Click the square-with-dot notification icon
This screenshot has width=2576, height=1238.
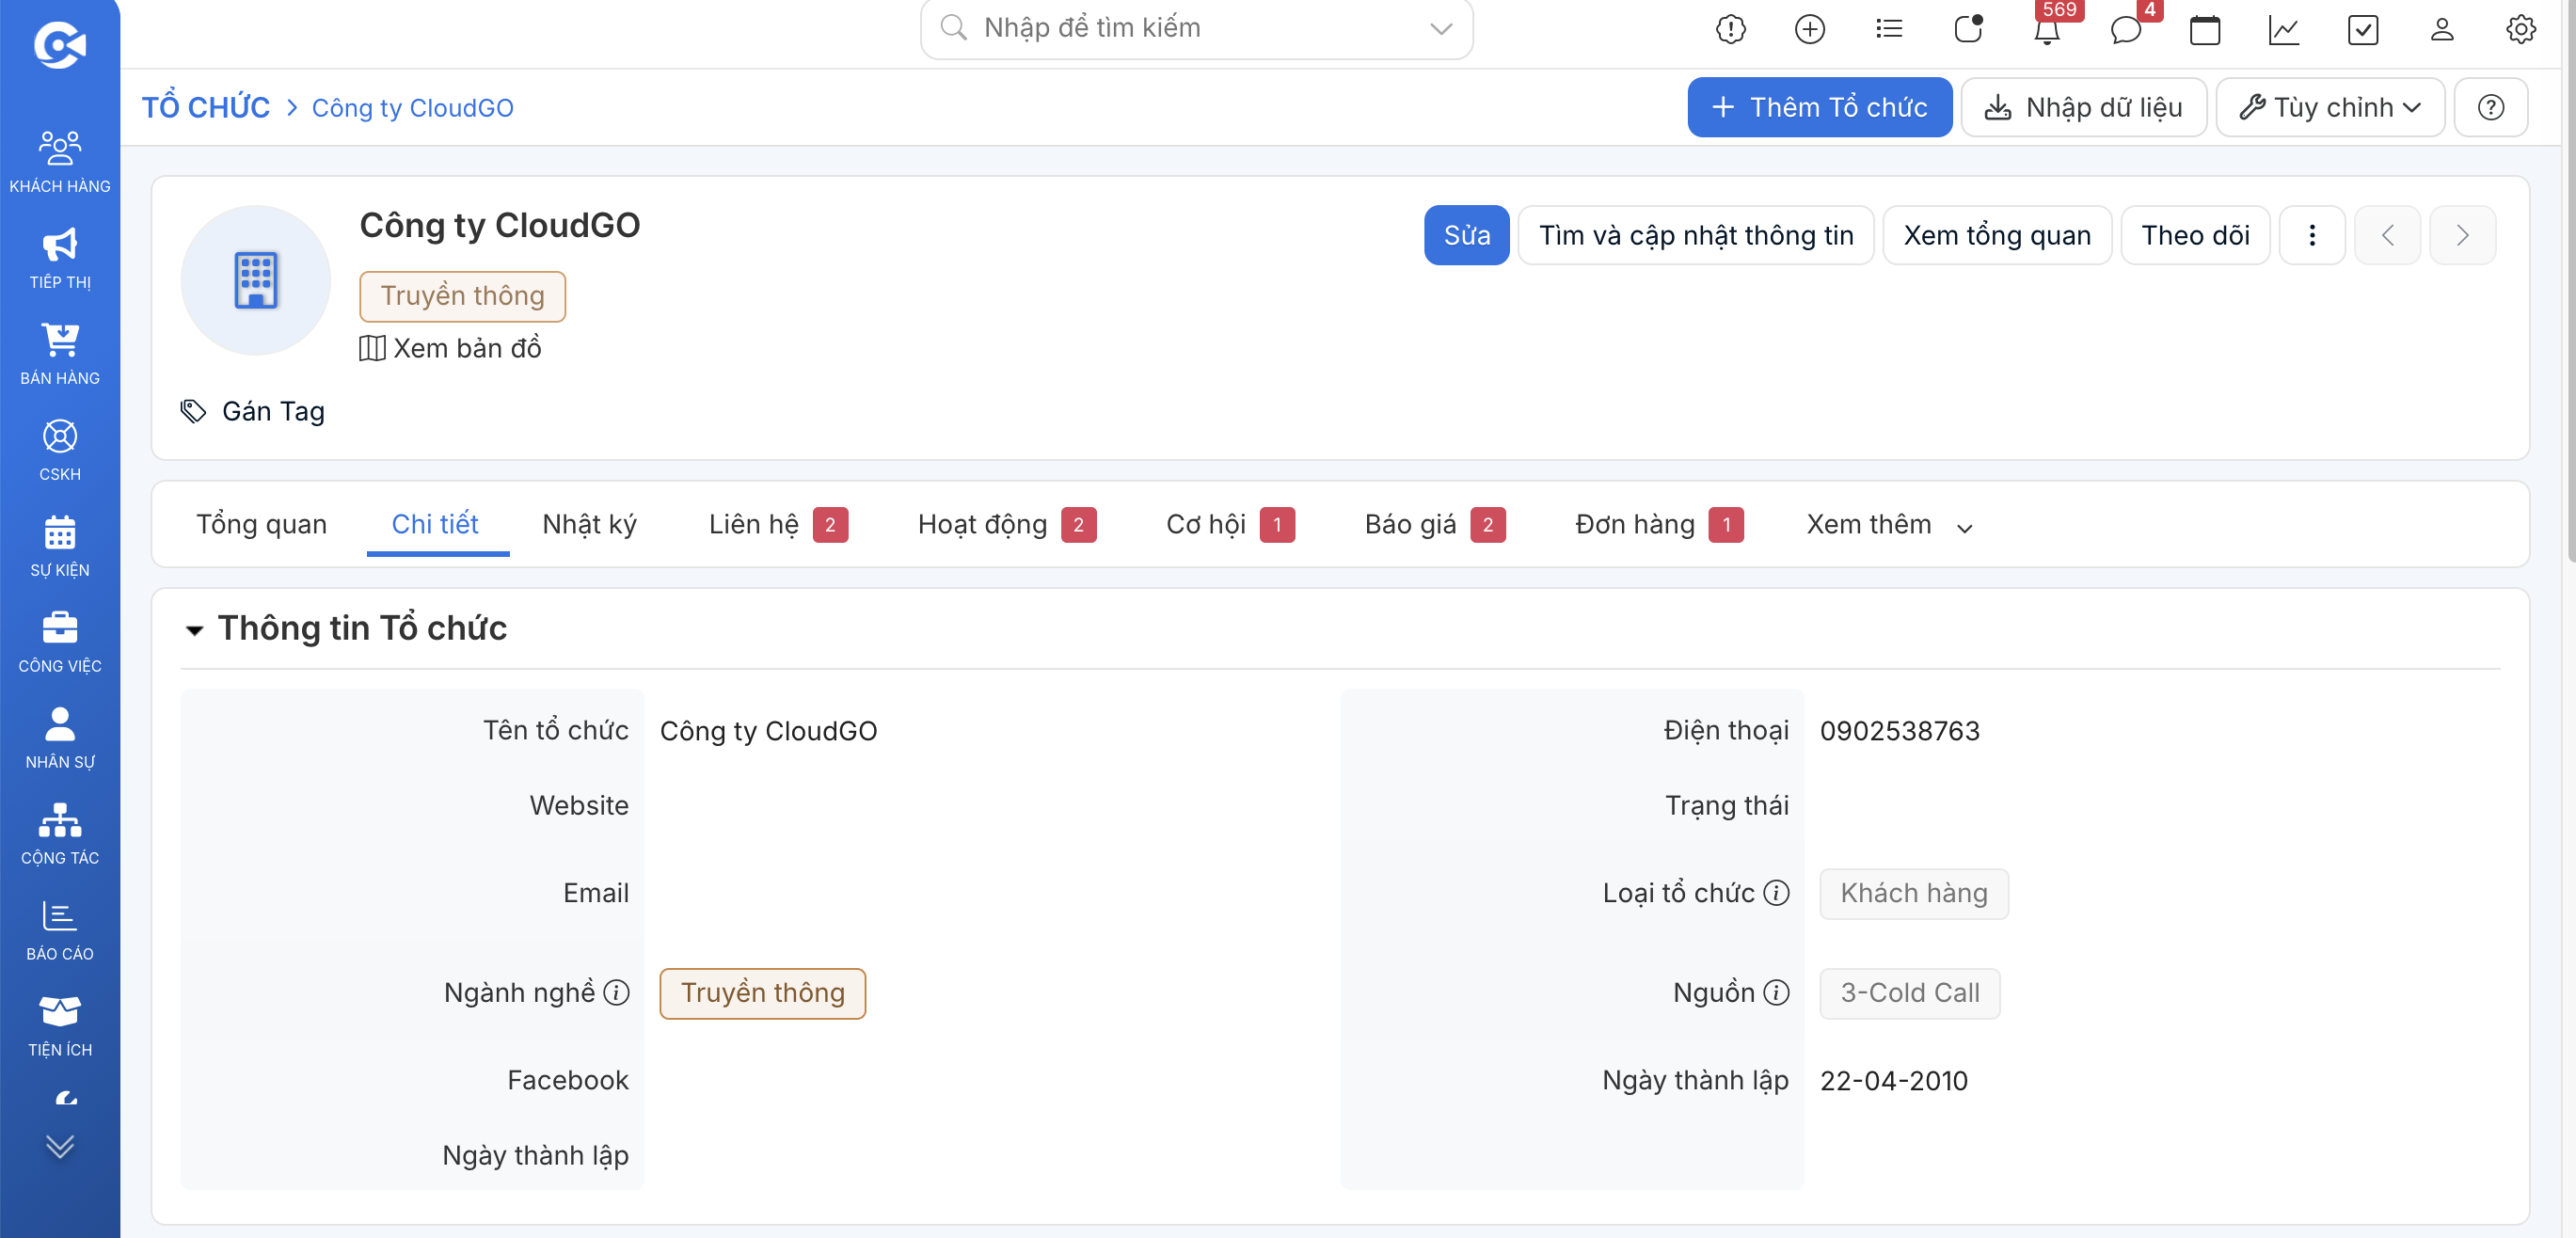click(x=1967, y=29)
